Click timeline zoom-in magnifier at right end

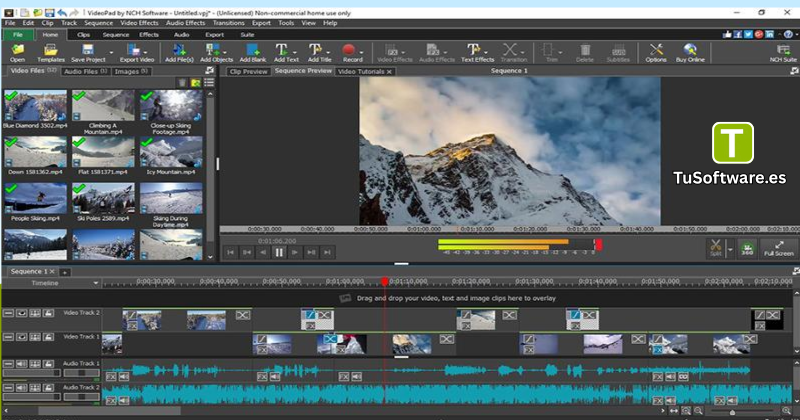pos(786,411)
